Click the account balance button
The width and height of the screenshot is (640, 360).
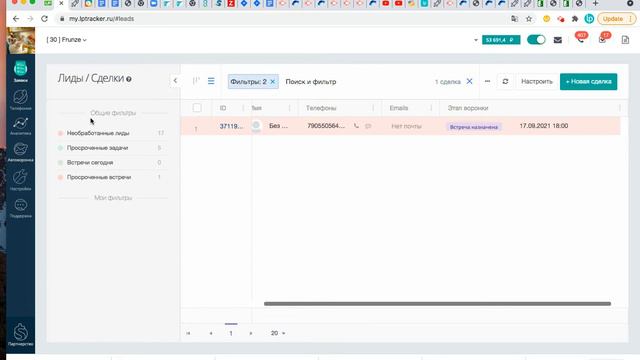[501, 40]
